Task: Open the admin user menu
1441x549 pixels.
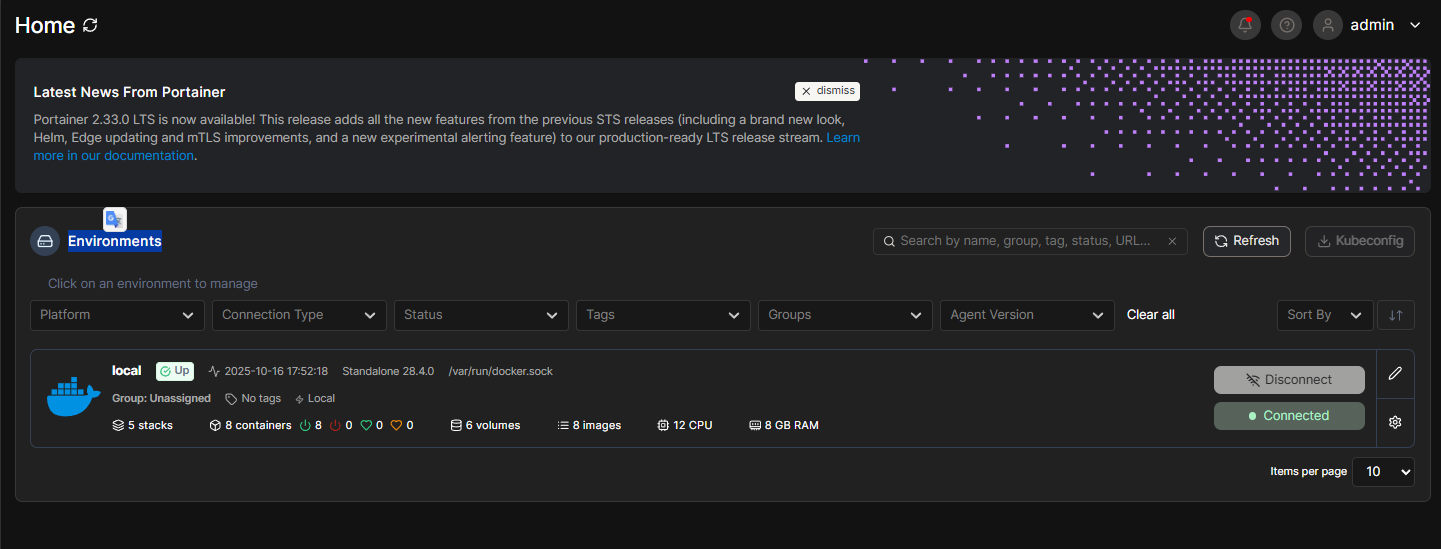Action: tap(1384, 25)
